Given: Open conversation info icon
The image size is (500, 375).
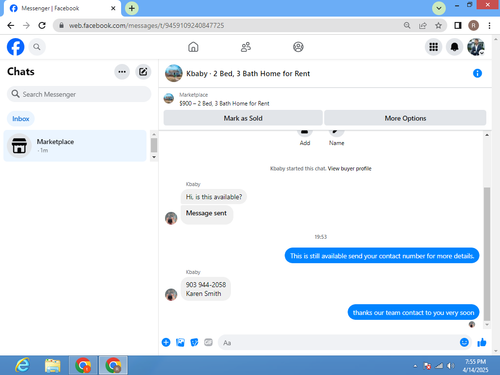Looking at the screenshot, I should [x=477, y=73].
